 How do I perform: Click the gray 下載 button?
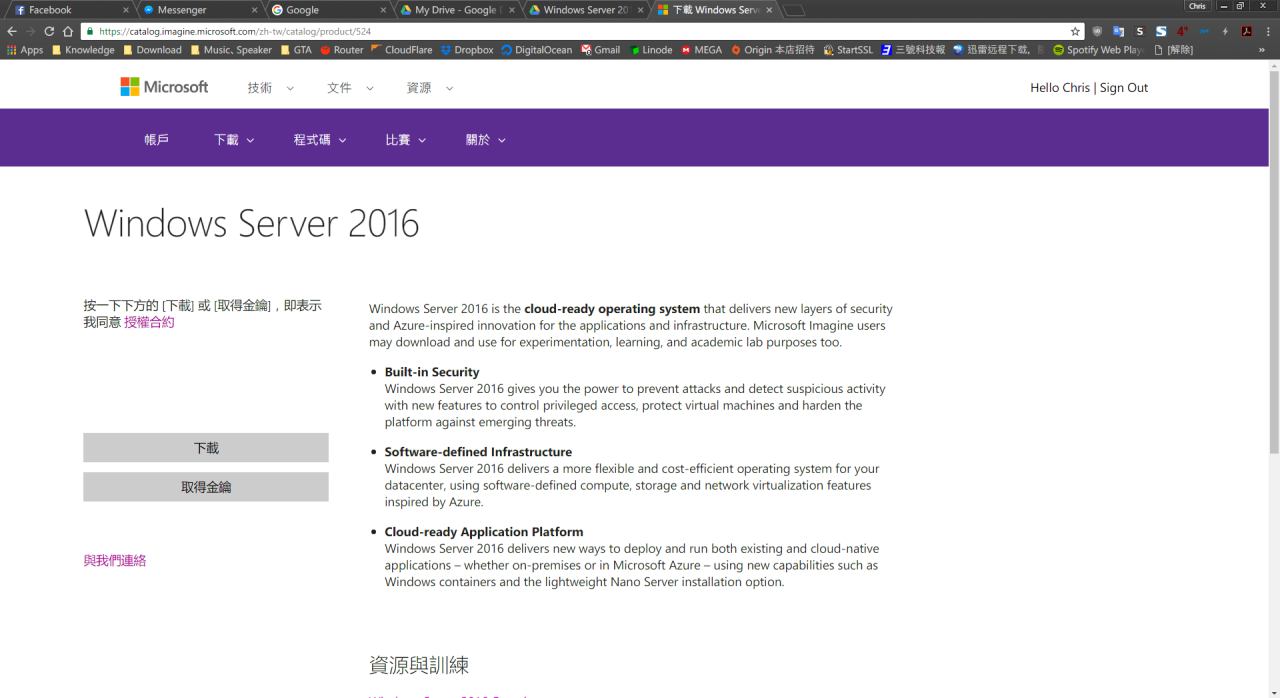pyautogui.click(x=206, y=448)
